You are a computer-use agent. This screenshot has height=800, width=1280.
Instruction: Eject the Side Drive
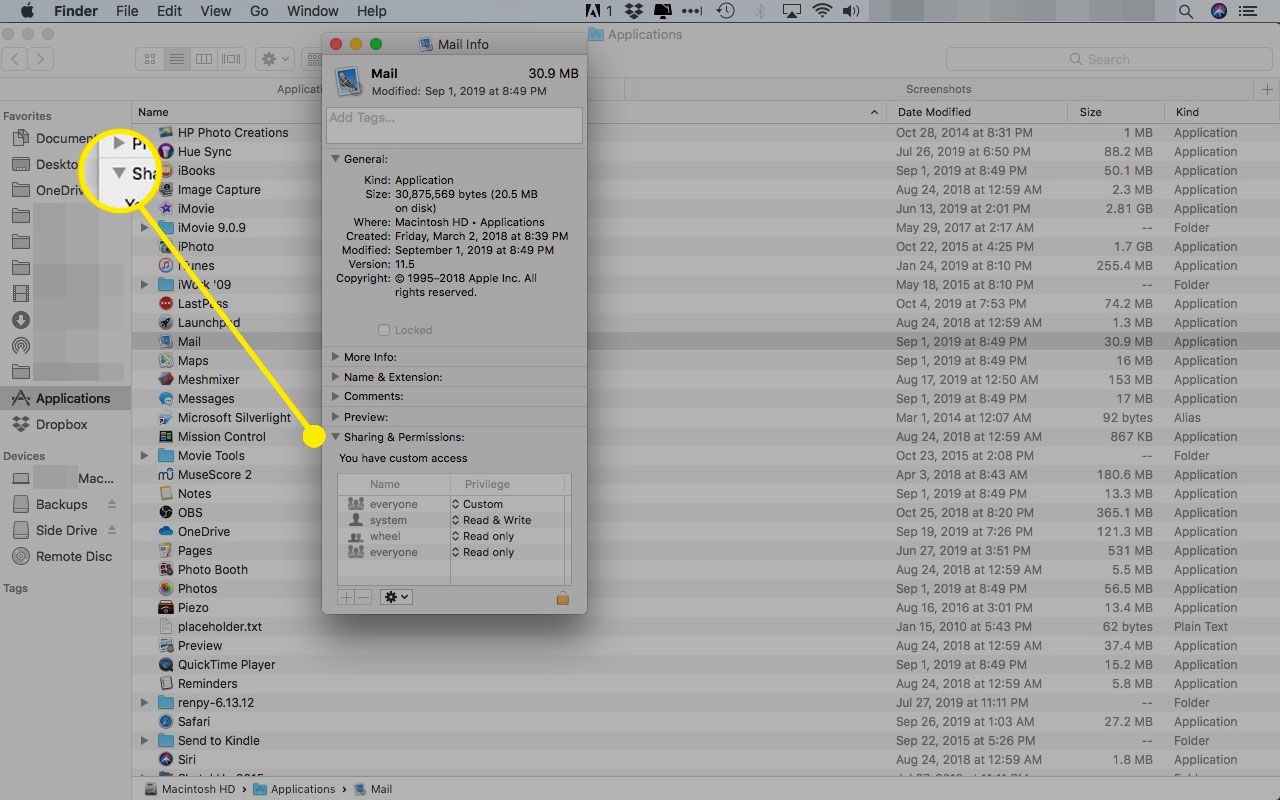click(x=112, y=530)
